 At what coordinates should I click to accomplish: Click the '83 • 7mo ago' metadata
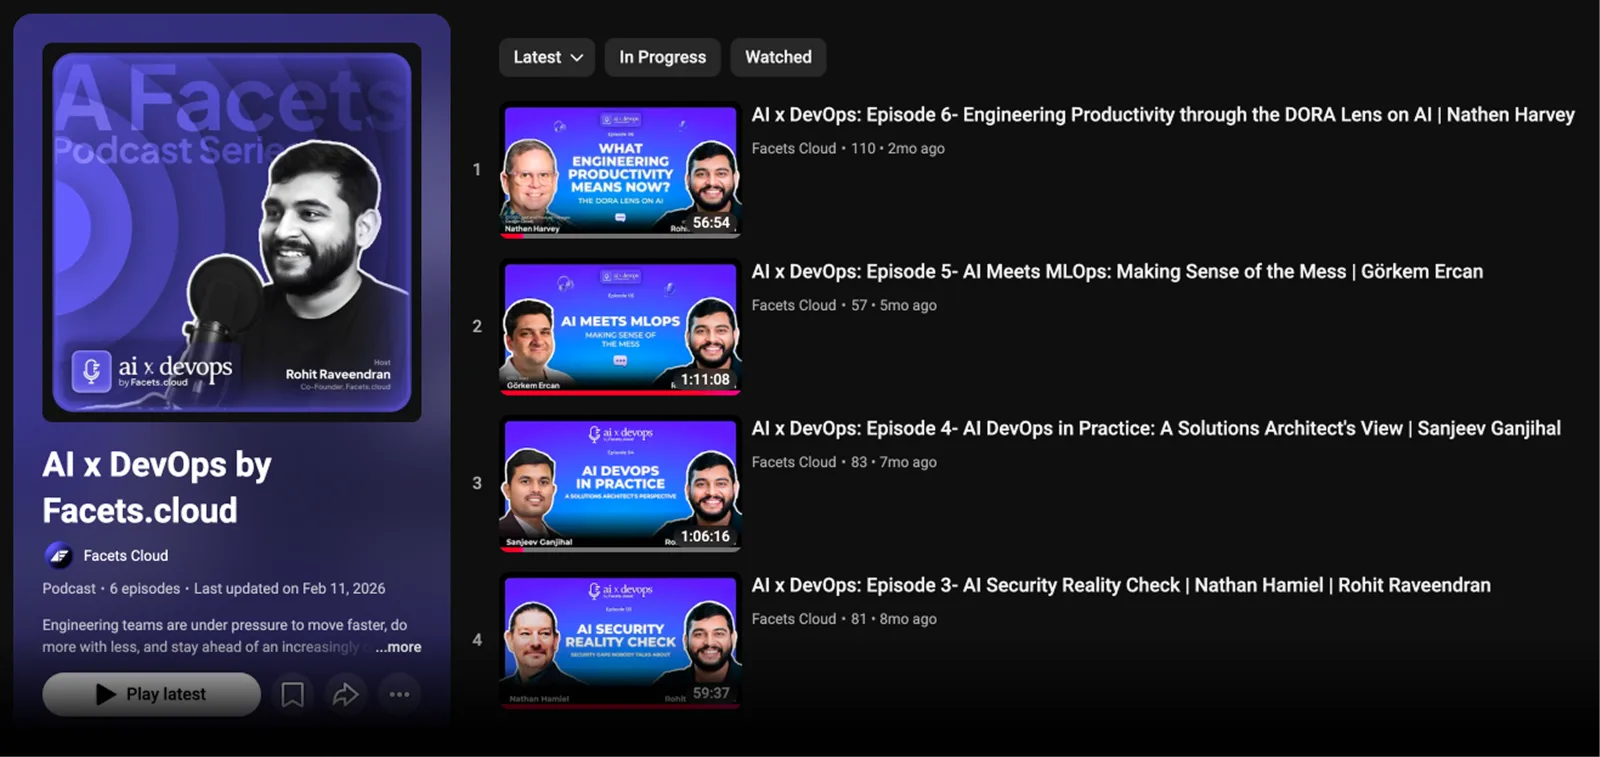pyautogui.click(x=894, y=462)
